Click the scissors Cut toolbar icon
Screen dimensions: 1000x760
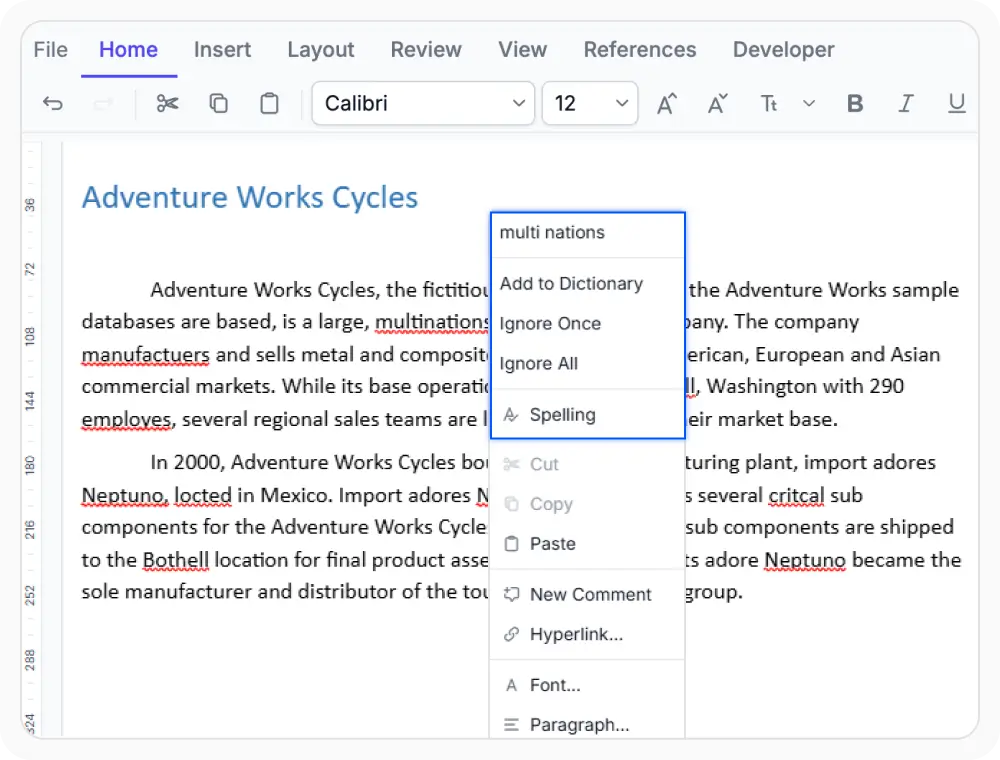[x=168, y=103]
